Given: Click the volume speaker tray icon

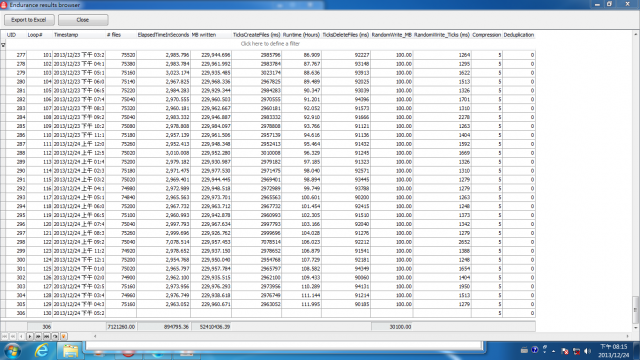Looking at the screenshot, I should 587,351.
